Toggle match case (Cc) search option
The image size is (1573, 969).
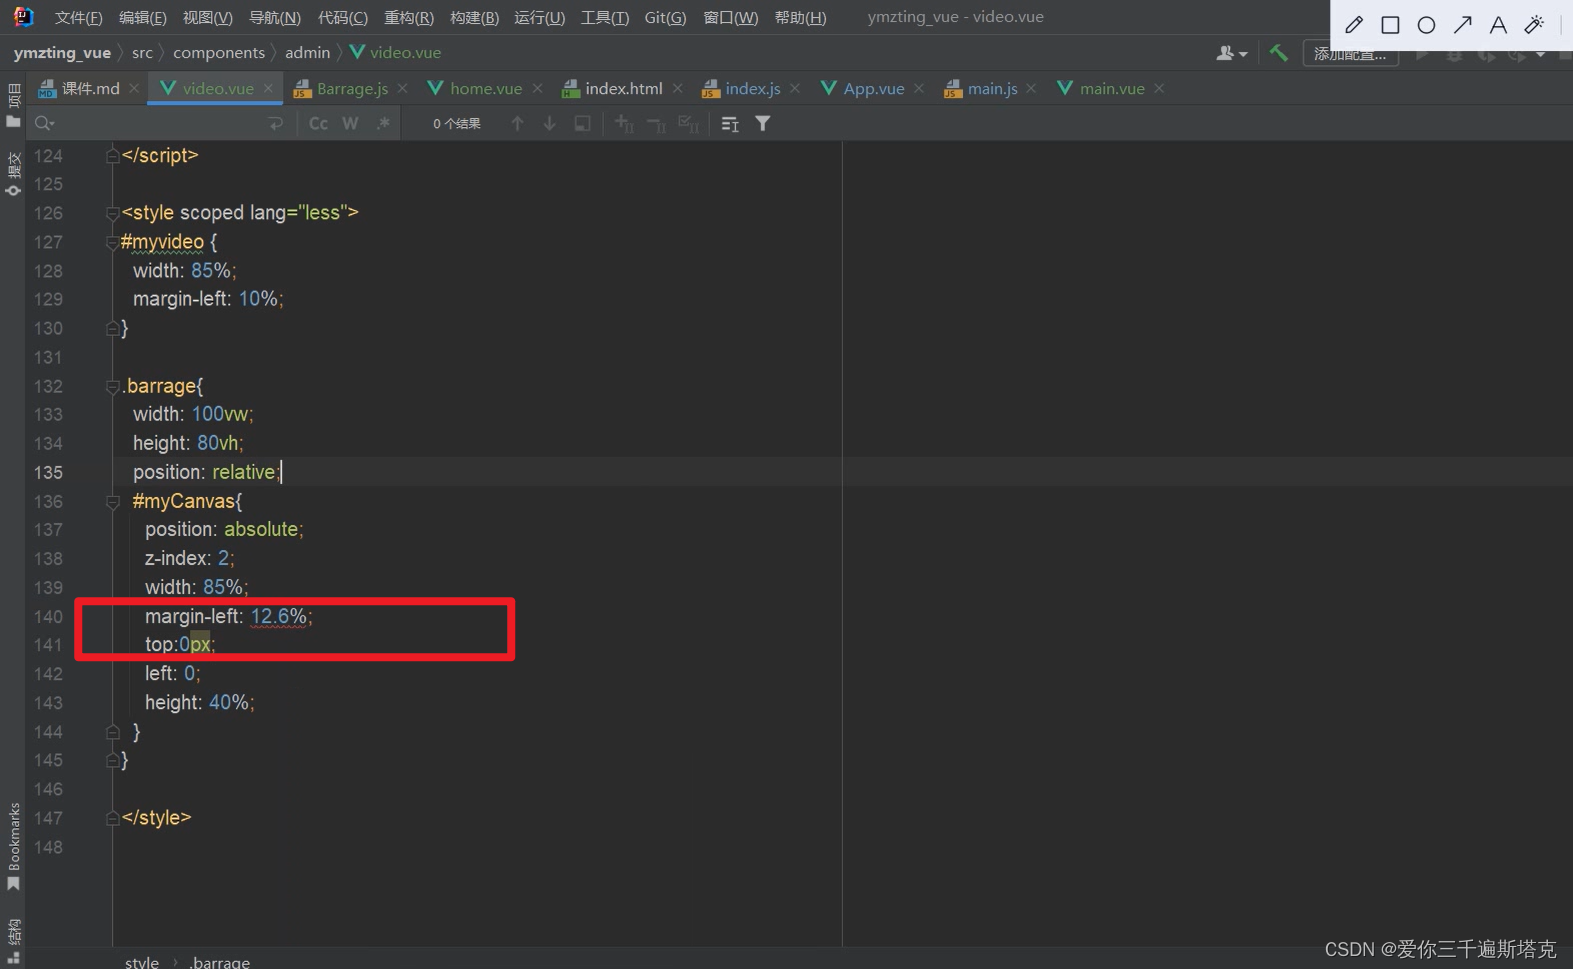click(x=318, y=123)
